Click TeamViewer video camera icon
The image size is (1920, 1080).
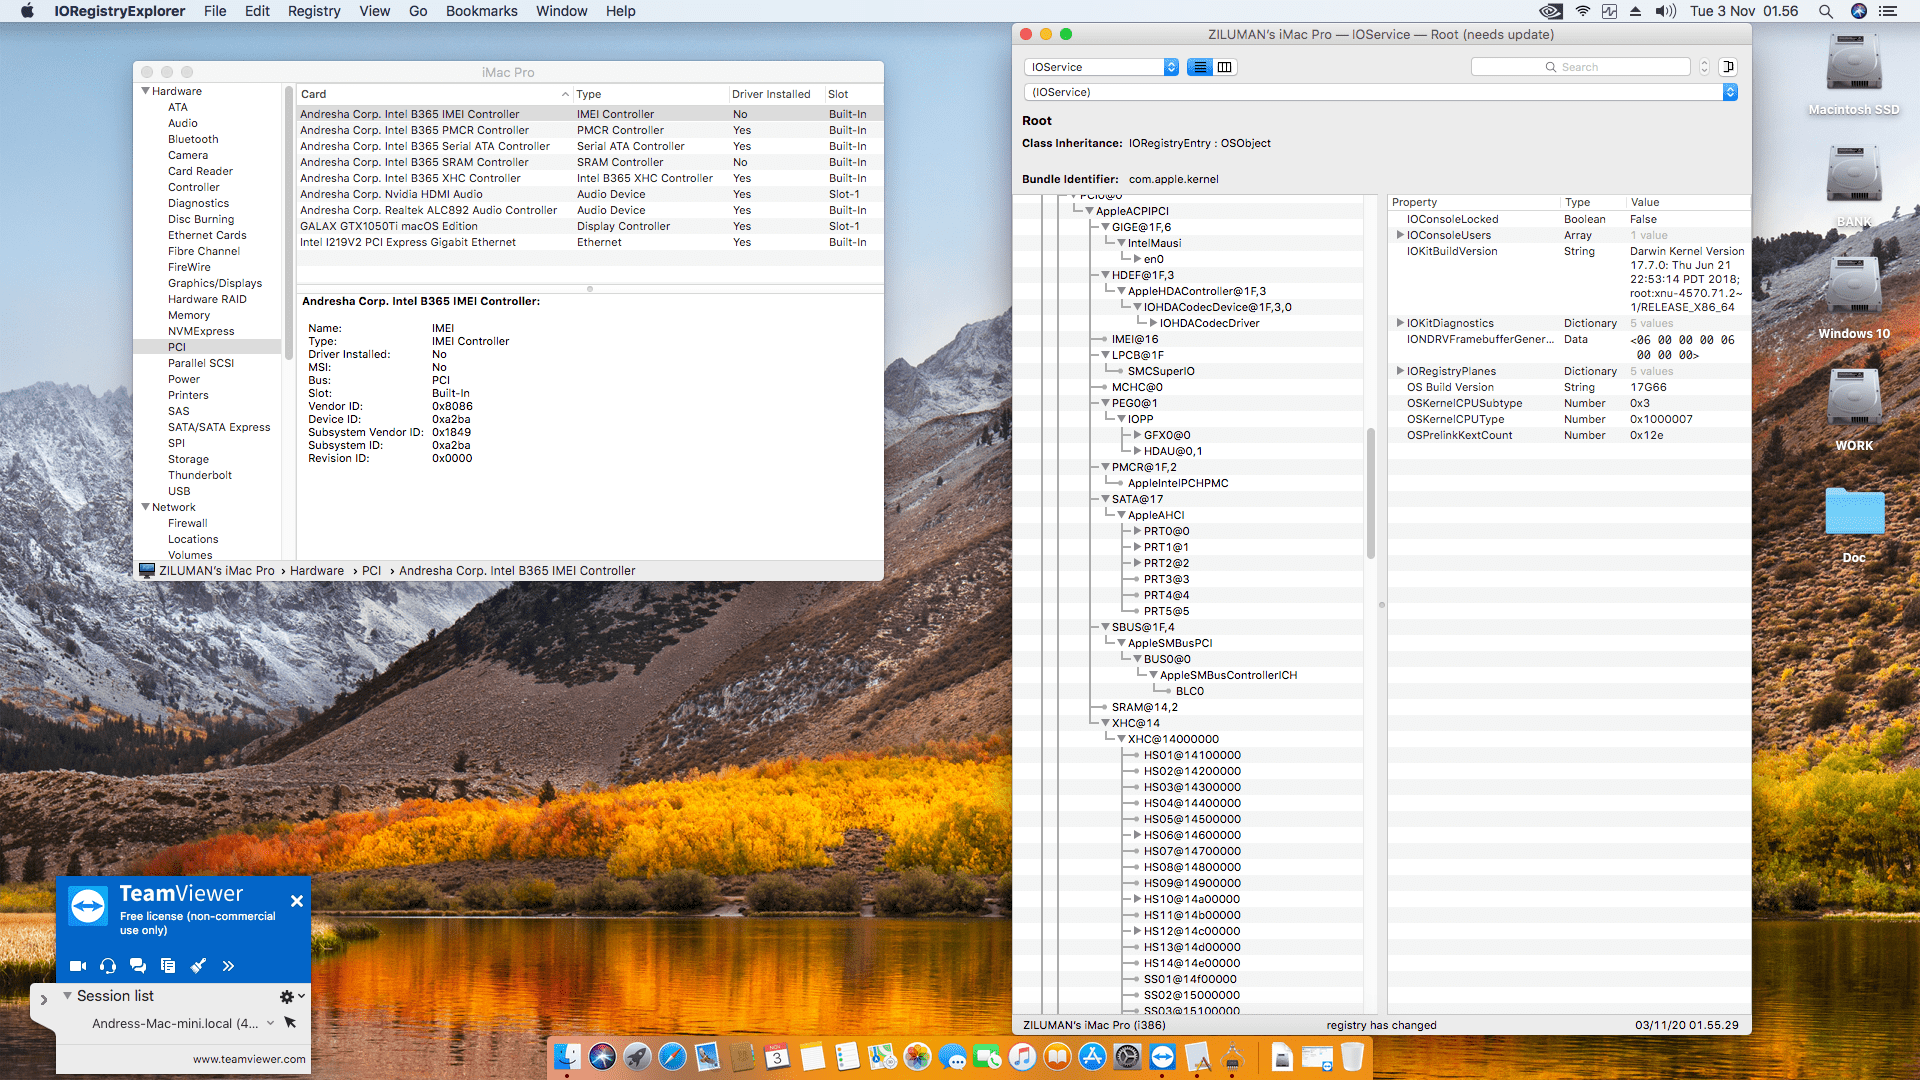click(x=78, y=966)
